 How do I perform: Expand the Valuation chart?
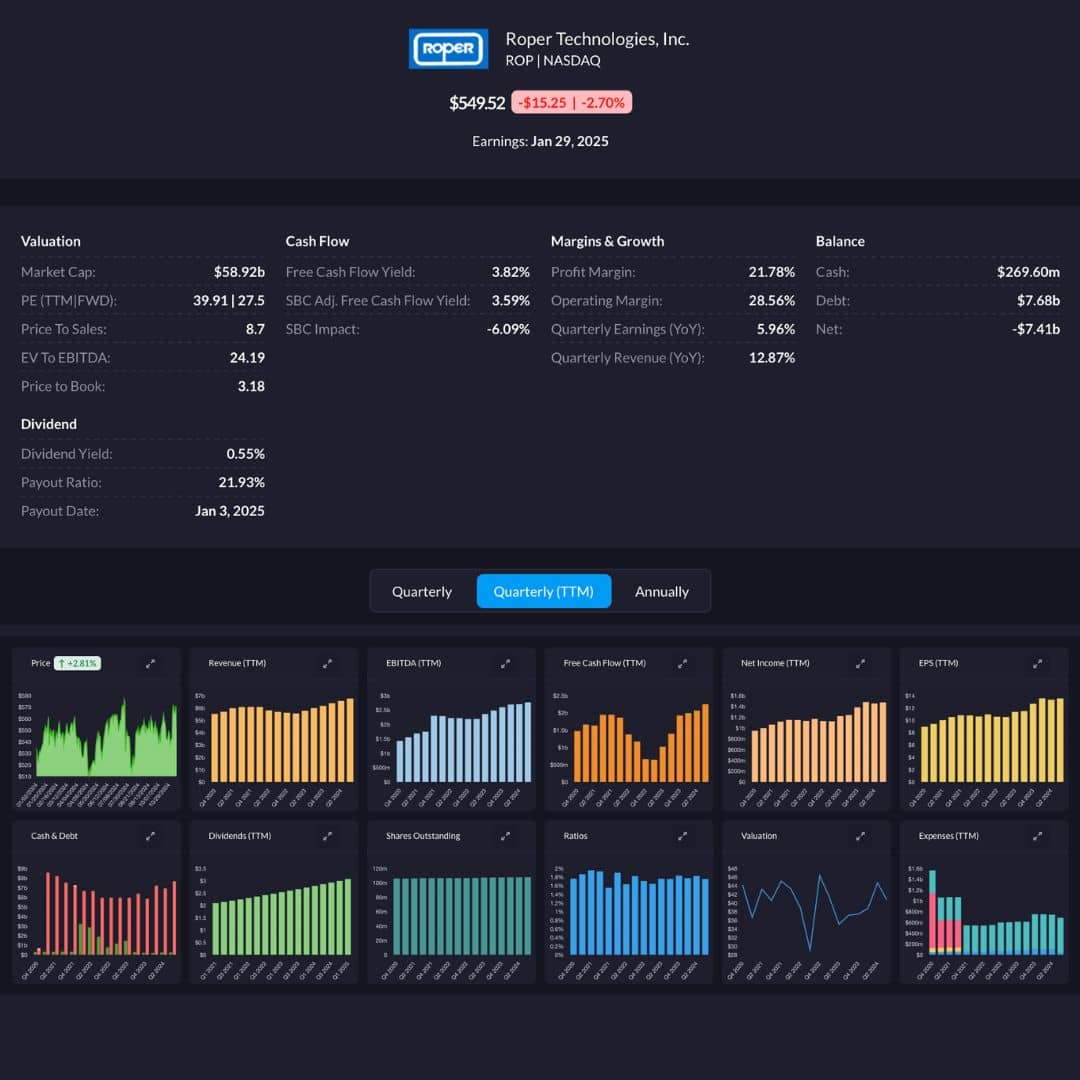(x=860, y=836)
